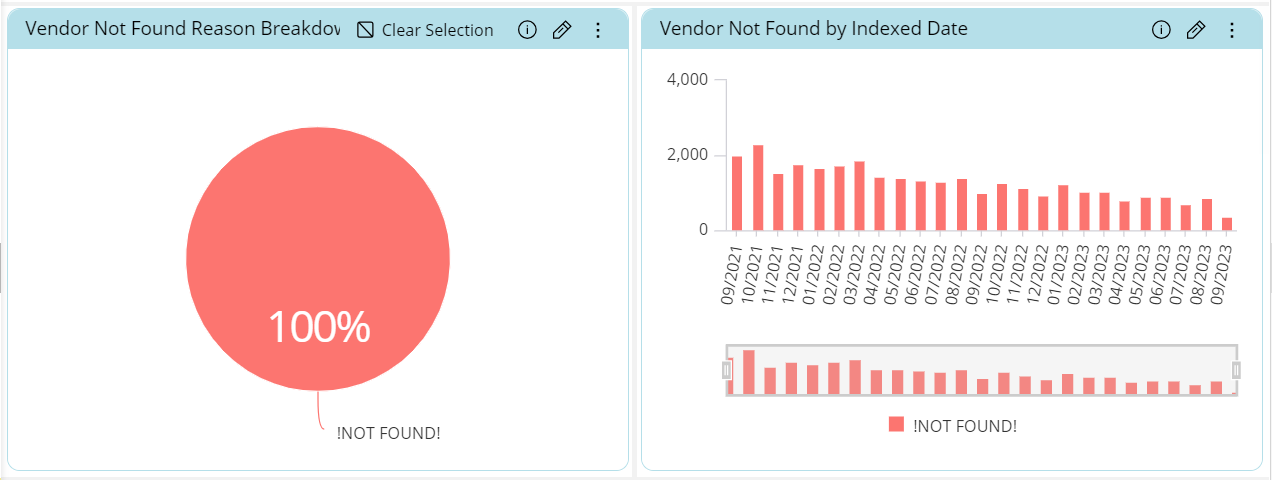
Task: Select the 04/2022 bar
Action: [x=880, y=204]
